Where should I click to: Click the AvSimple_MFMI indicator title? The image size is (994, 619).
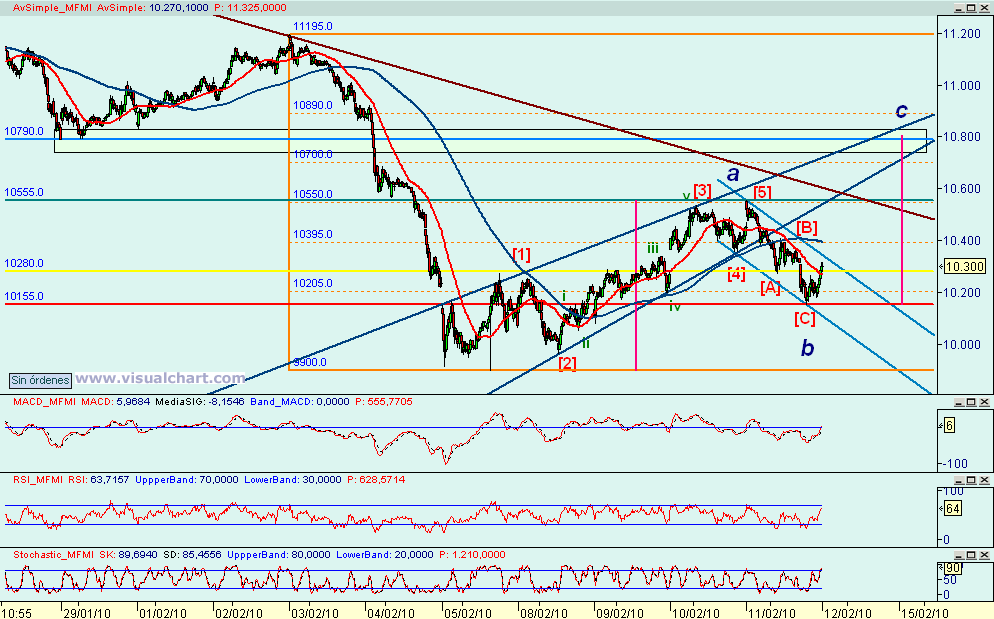(53, 8)
